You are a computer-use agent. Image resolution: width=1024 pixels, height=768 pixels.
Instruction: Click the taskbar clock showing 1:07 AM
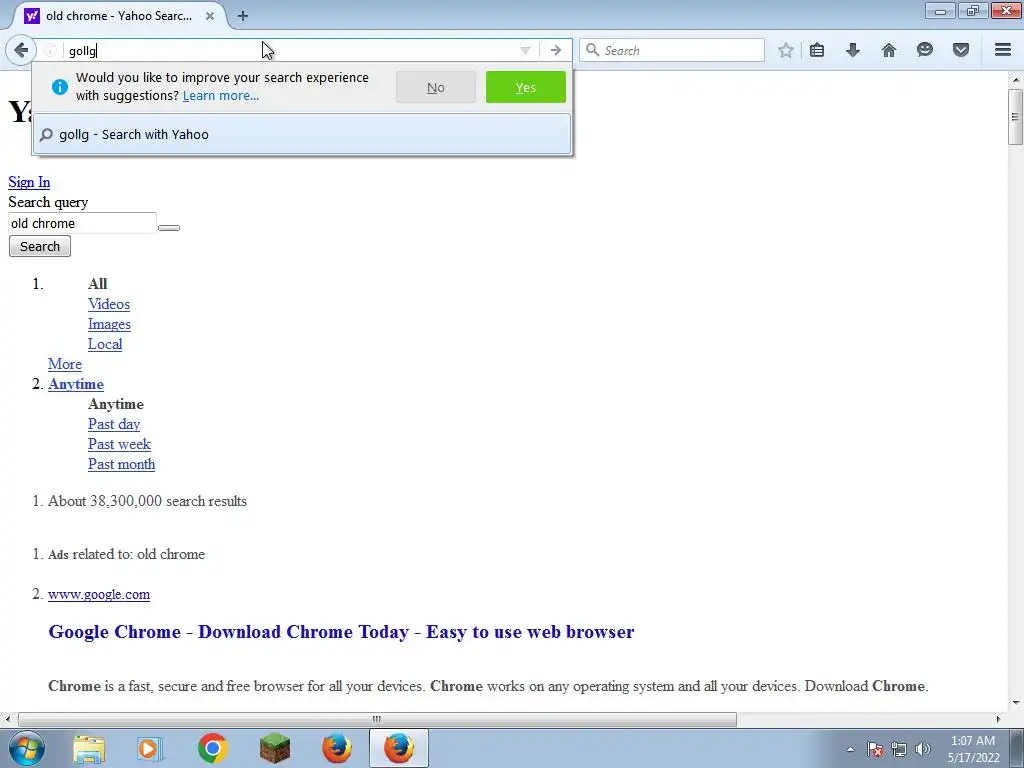[973, 749]
